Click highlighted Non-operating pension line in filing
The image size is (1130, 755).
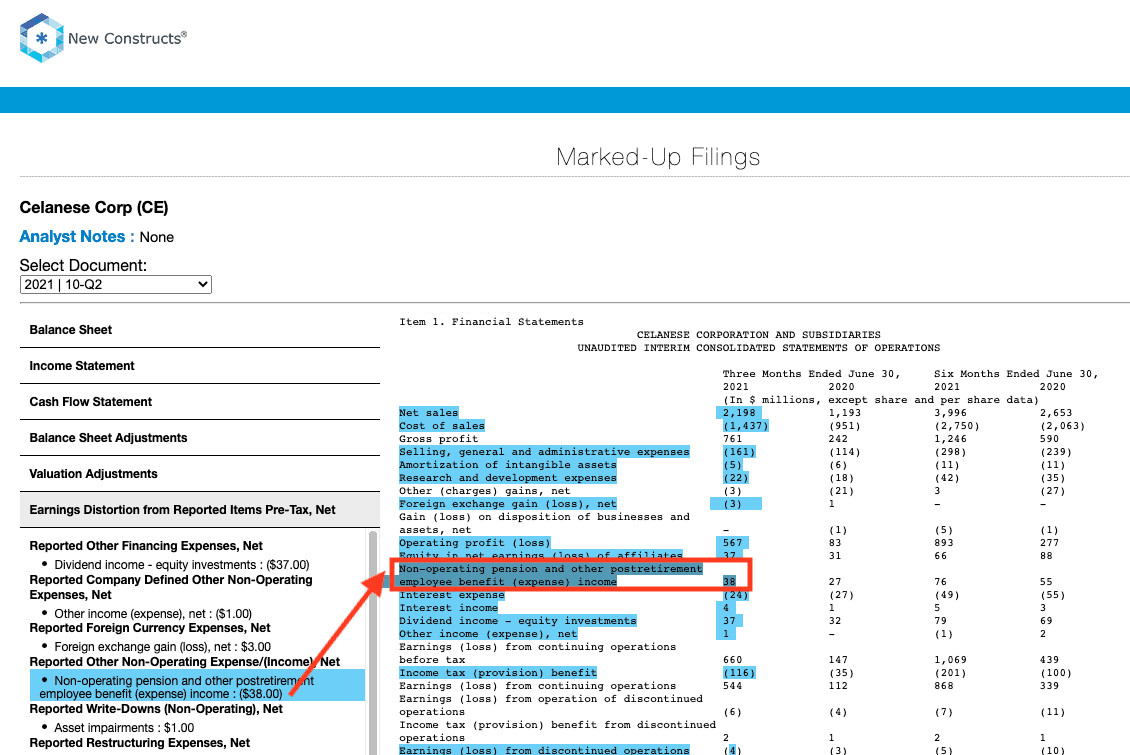point(551,575)
